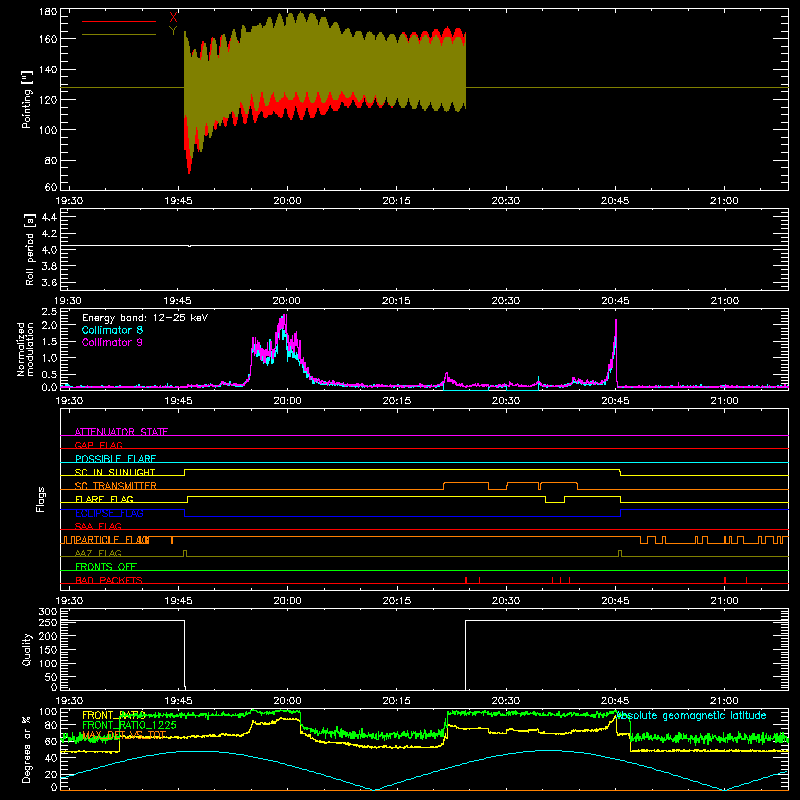This screenshot has width=800, height=800.
Task: Click the "Normalized modulation" axis title
Action: tap(24, 349)
